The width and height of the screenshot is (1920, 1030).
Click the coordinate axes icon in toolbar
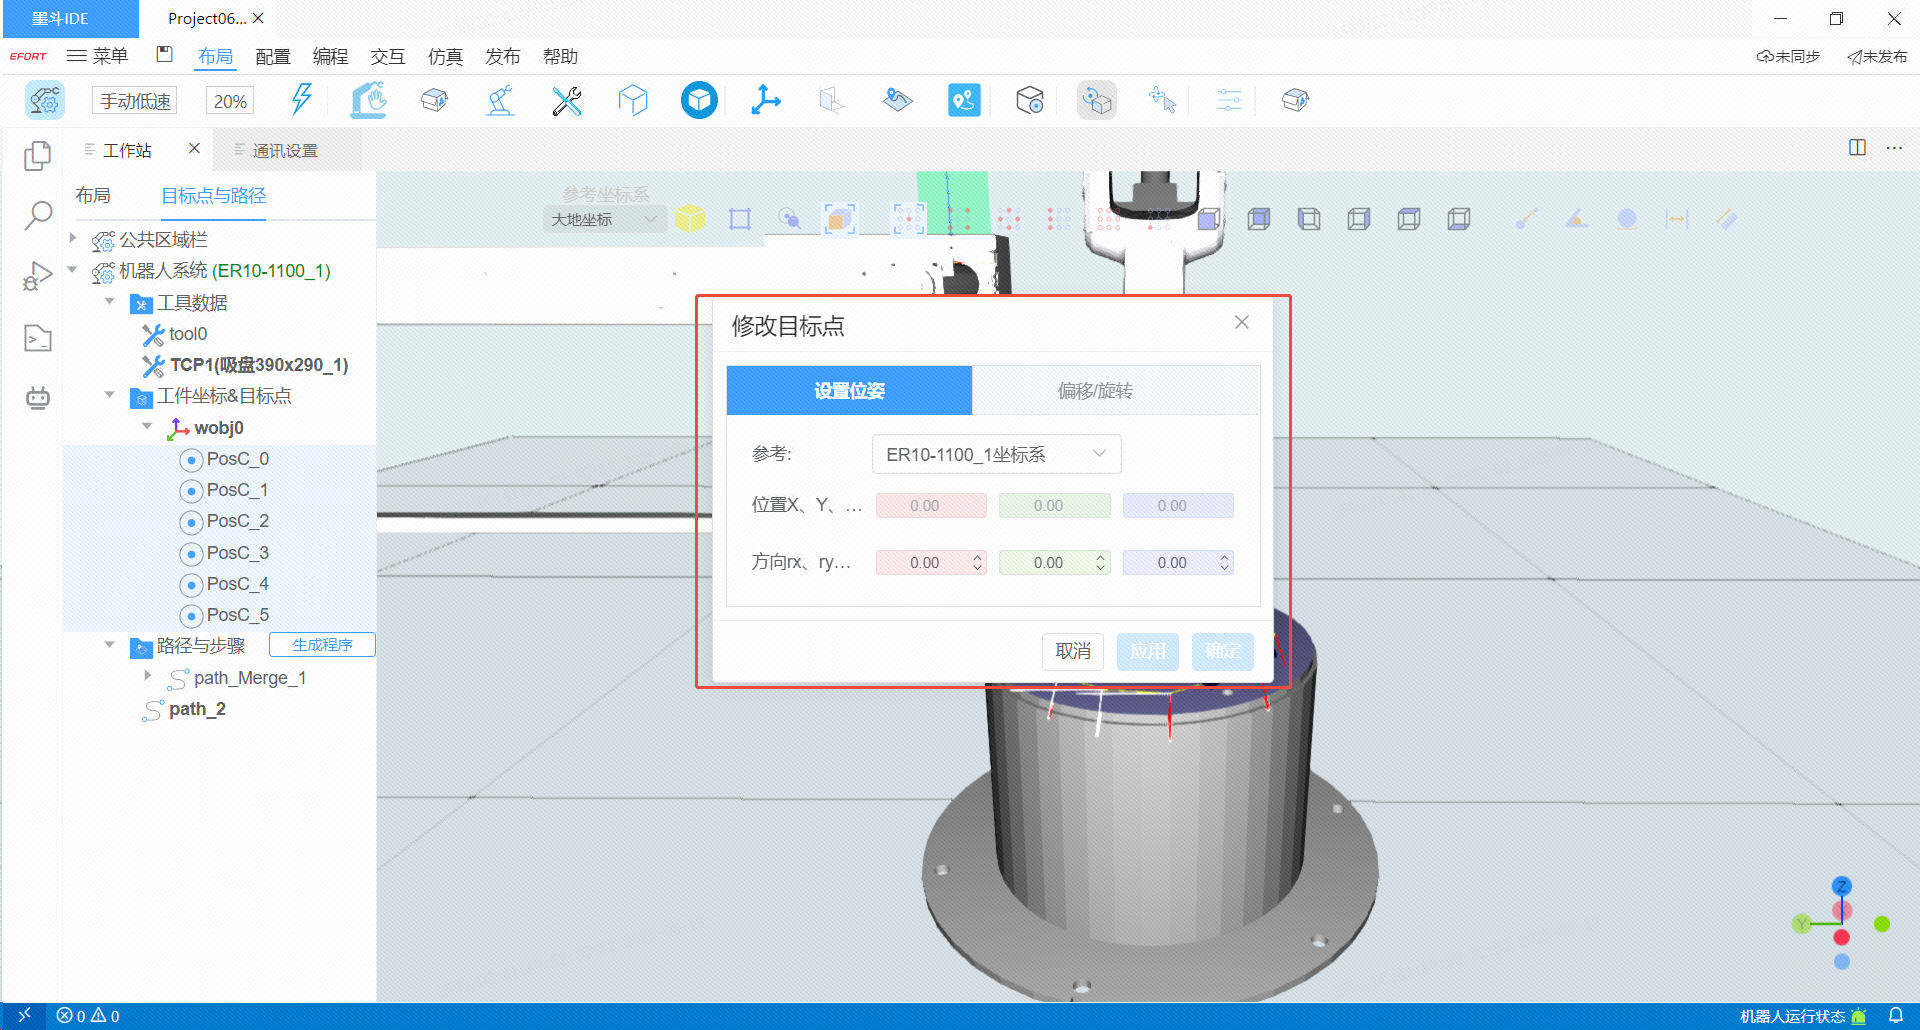point(765,100)
